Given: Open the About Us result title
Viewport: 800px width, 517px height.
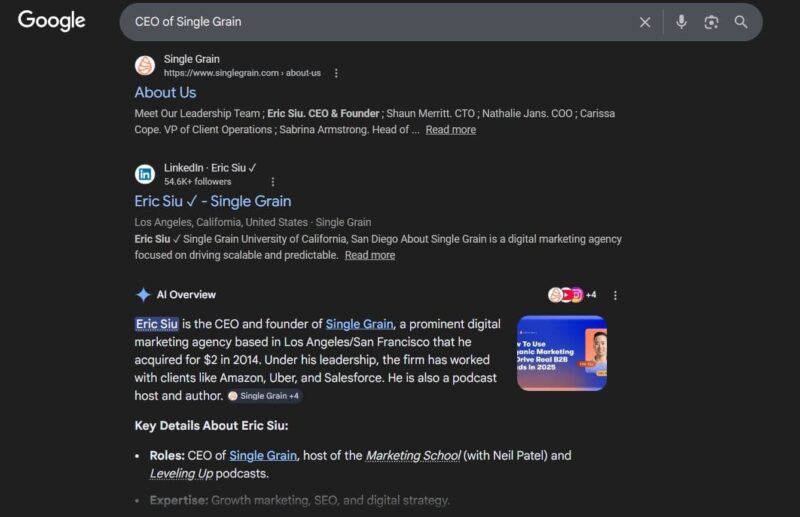Looking at the screenshot, I should click(165, 92).
